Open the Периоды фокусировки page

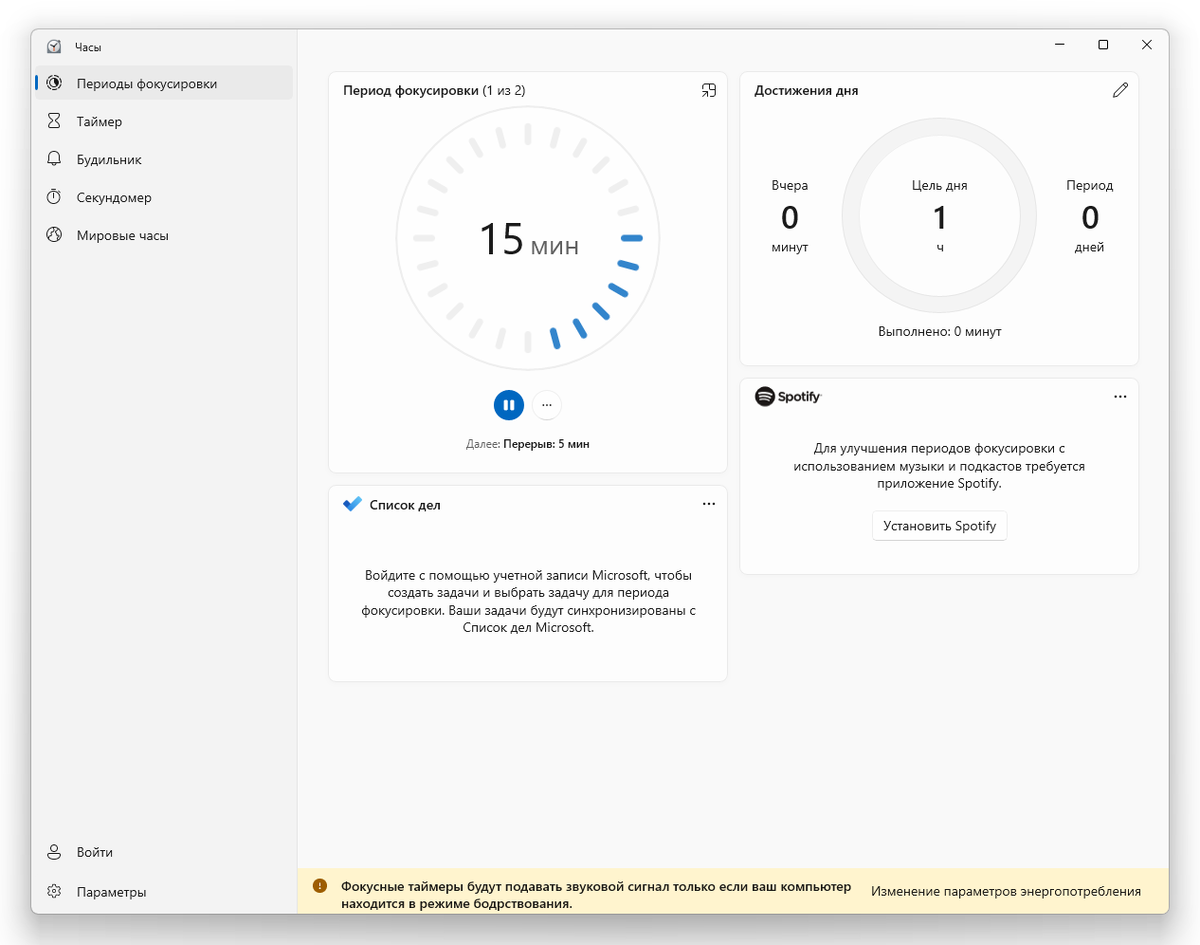(x=164, y=84)
